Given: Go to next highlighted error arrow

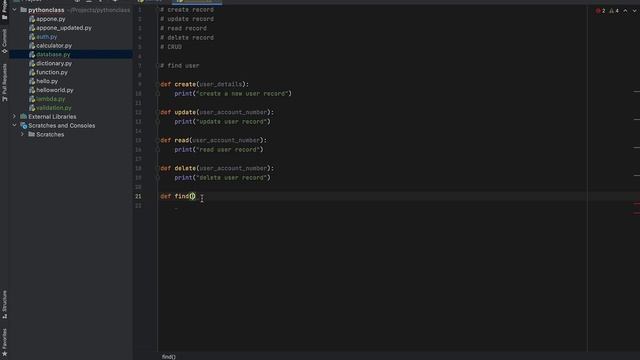Looking at the screenshot, I should (634, 11).
